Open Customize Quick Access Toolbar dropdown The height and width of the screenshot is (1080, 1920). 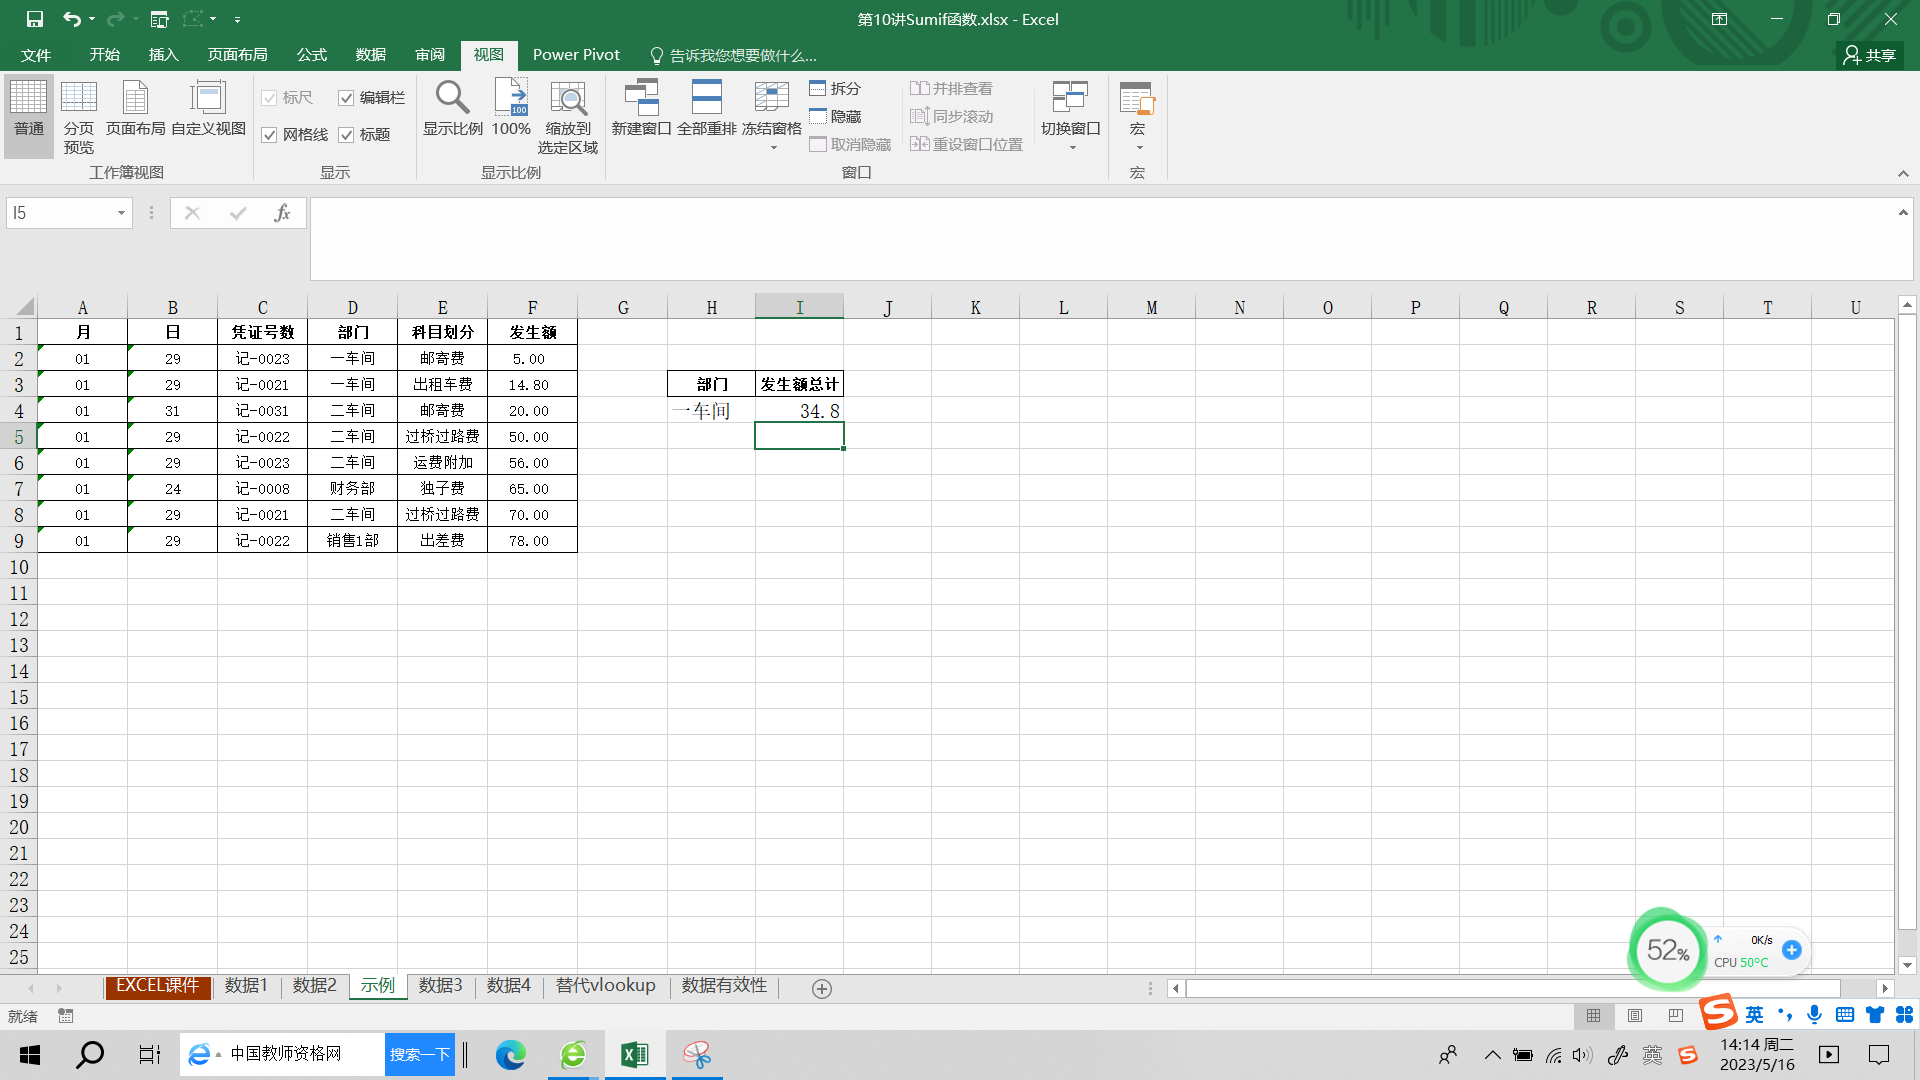tap(237, 19)
